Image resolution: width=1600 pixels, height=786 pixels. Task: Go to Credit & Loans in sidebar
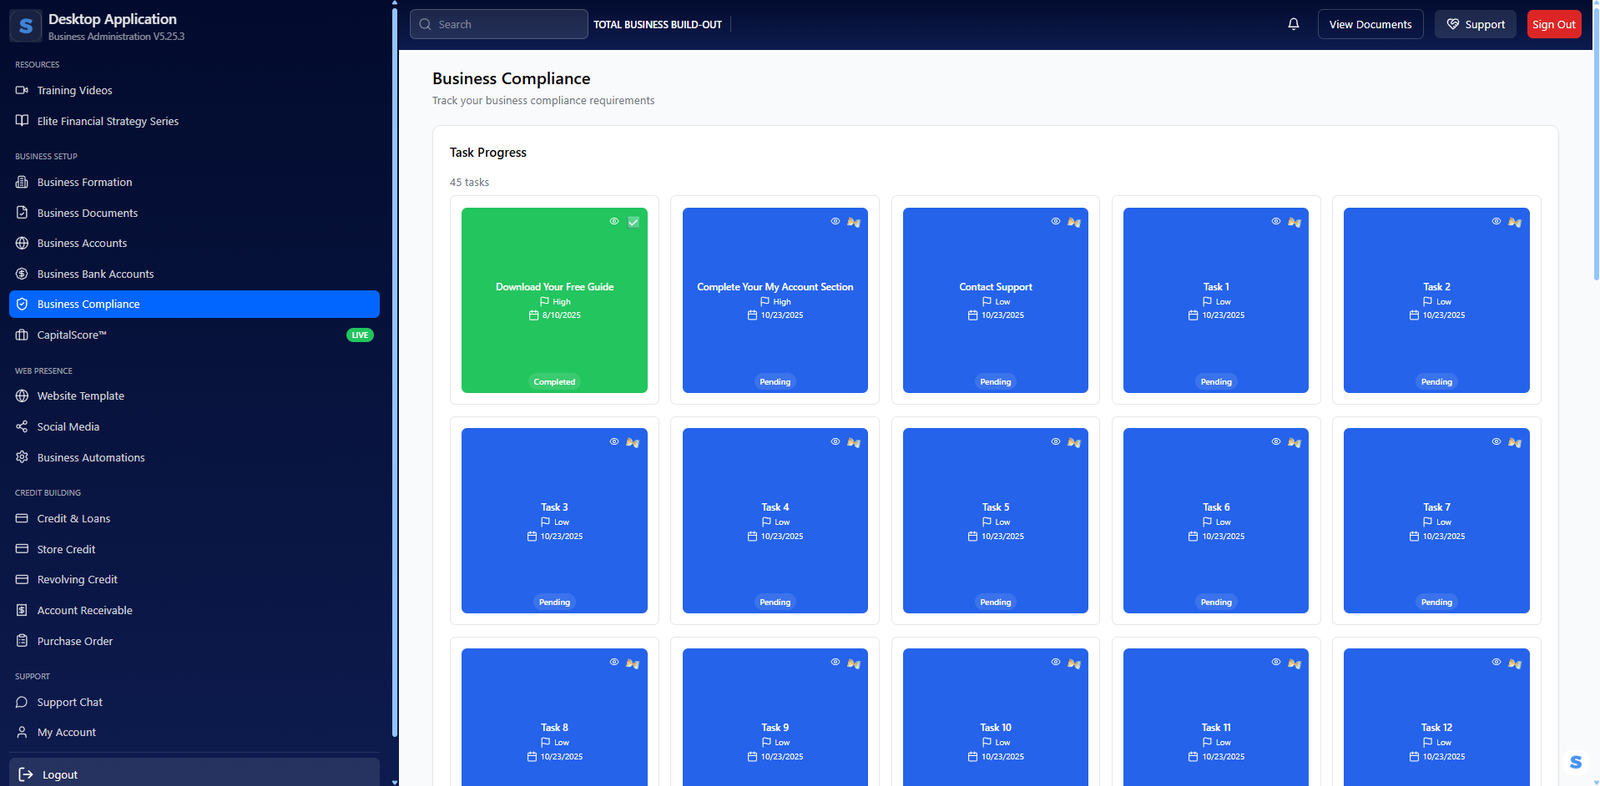74,519
